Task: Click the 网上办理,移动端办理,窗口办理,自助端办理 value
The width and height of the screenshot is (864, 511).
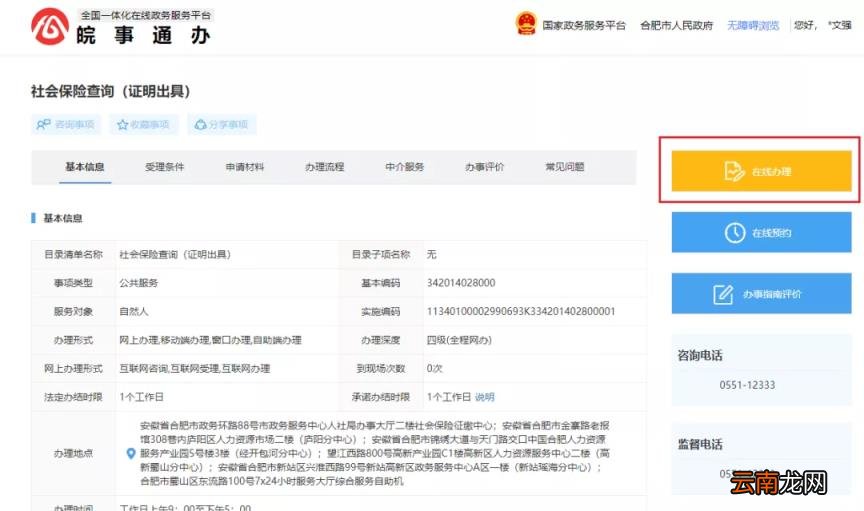Action: (210, 340)
